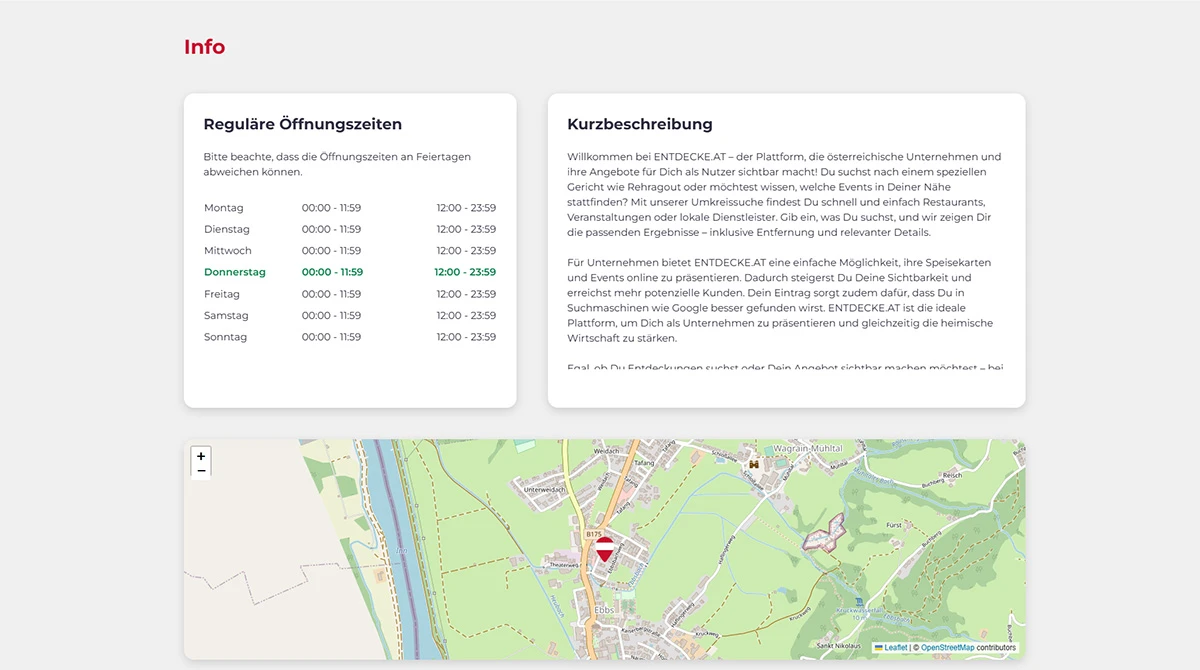Click the Fürst label on map

pos(894,524)
